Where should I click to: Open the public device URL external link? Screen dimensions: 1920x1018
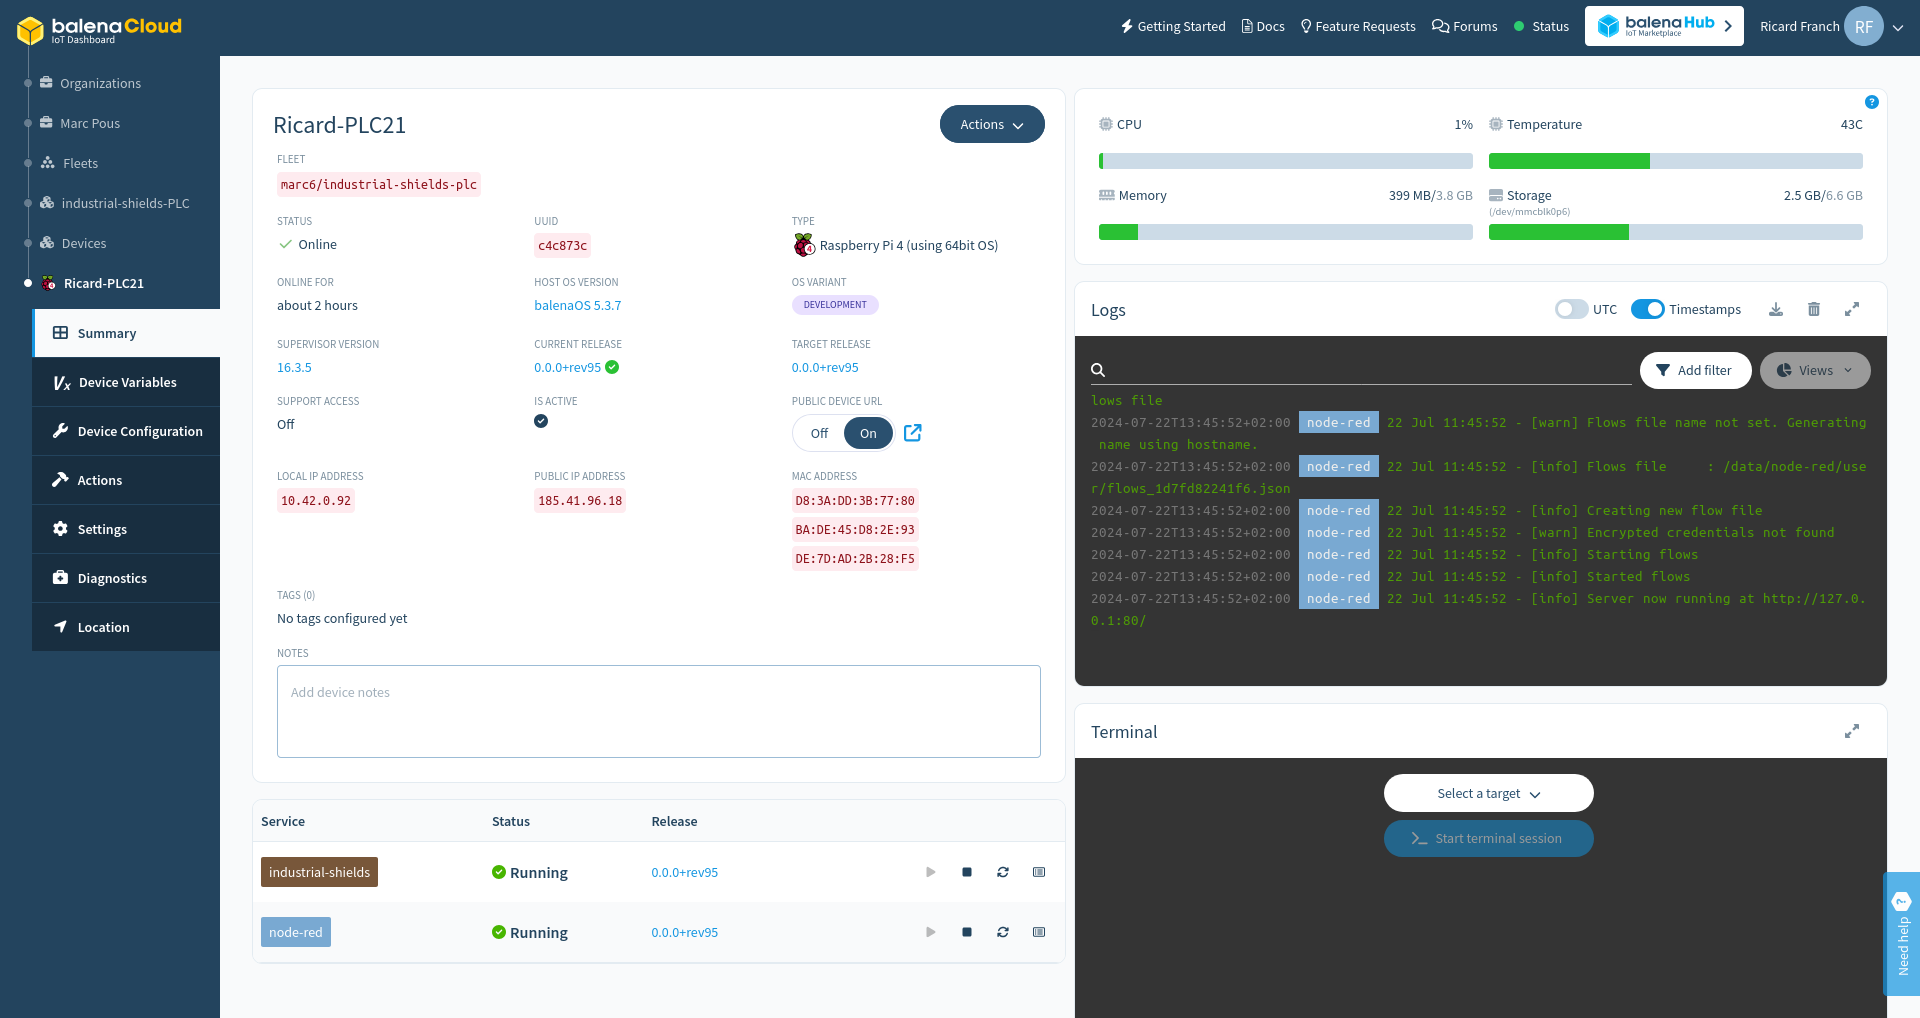coord(913,433)
